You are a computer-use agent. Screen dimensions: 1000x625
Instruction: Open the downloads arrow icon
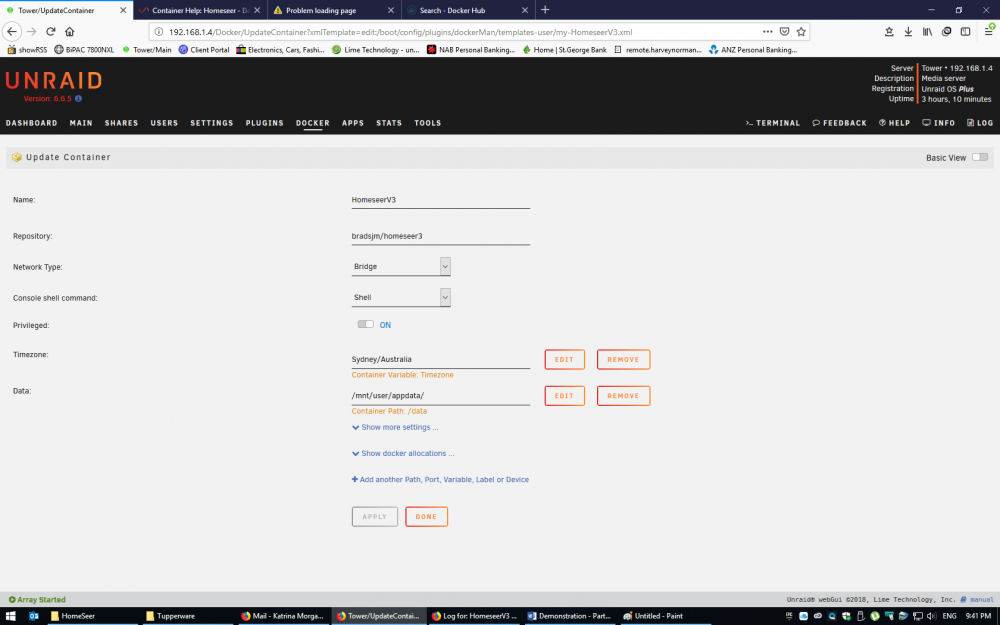(x=908, y=31)
